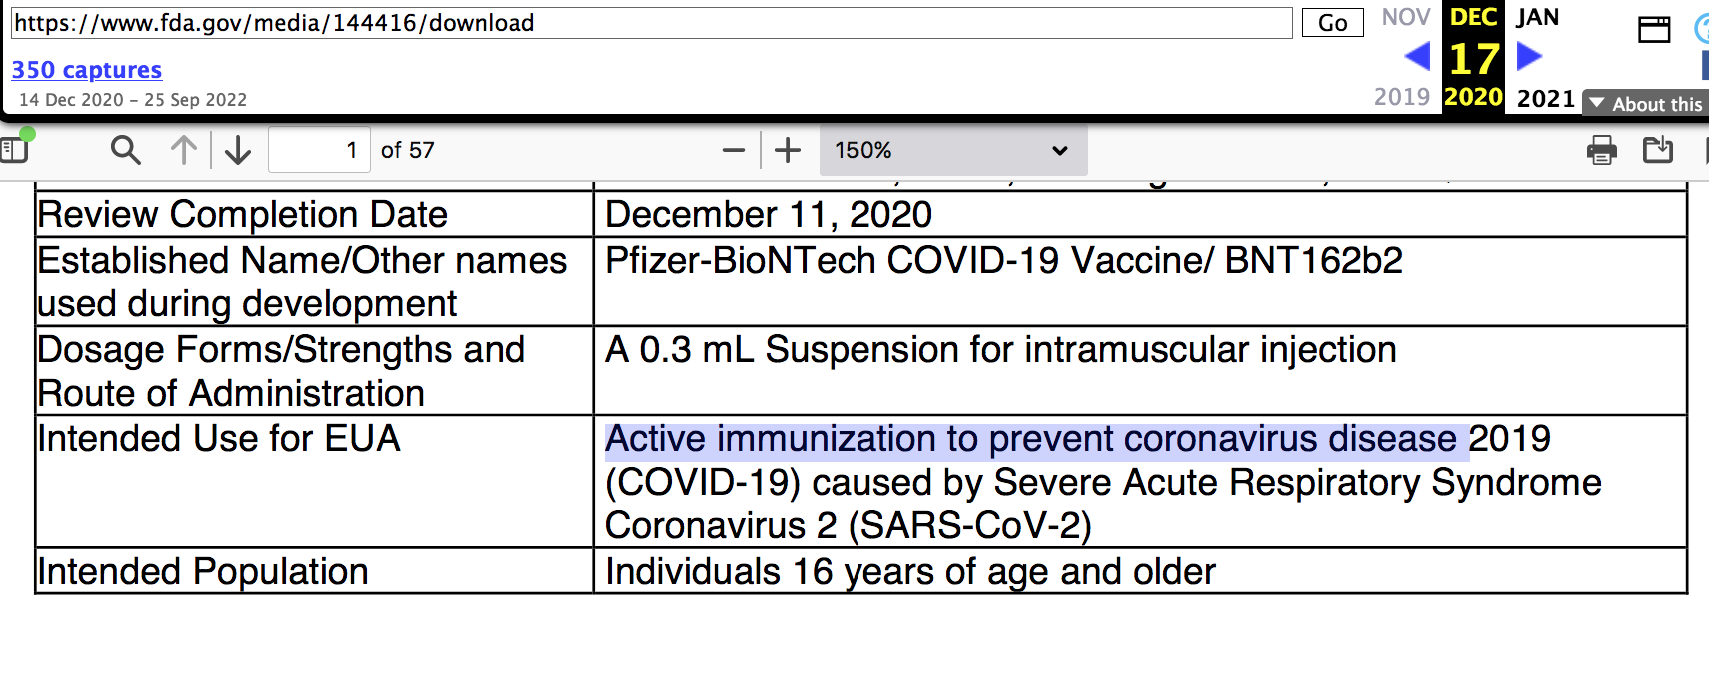Click the Wayback toolbar window icon
This screenshot has height=687, width=1709.
(x=1654, y=29)
